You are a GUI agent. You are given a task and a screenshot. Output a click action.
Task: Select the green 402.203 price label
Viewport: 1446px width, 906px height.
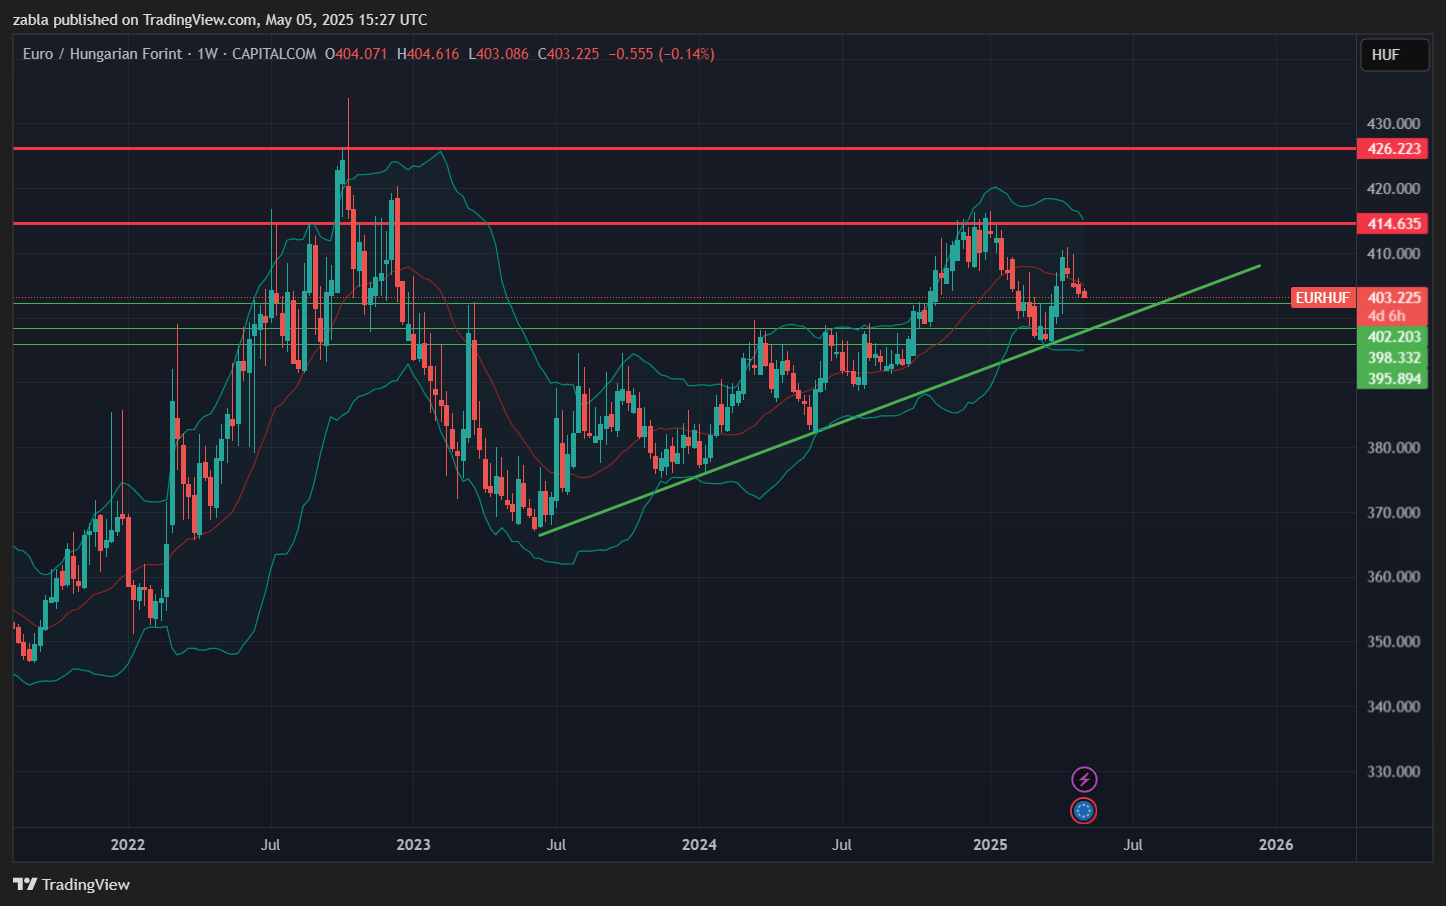(x=1393, y=337)
